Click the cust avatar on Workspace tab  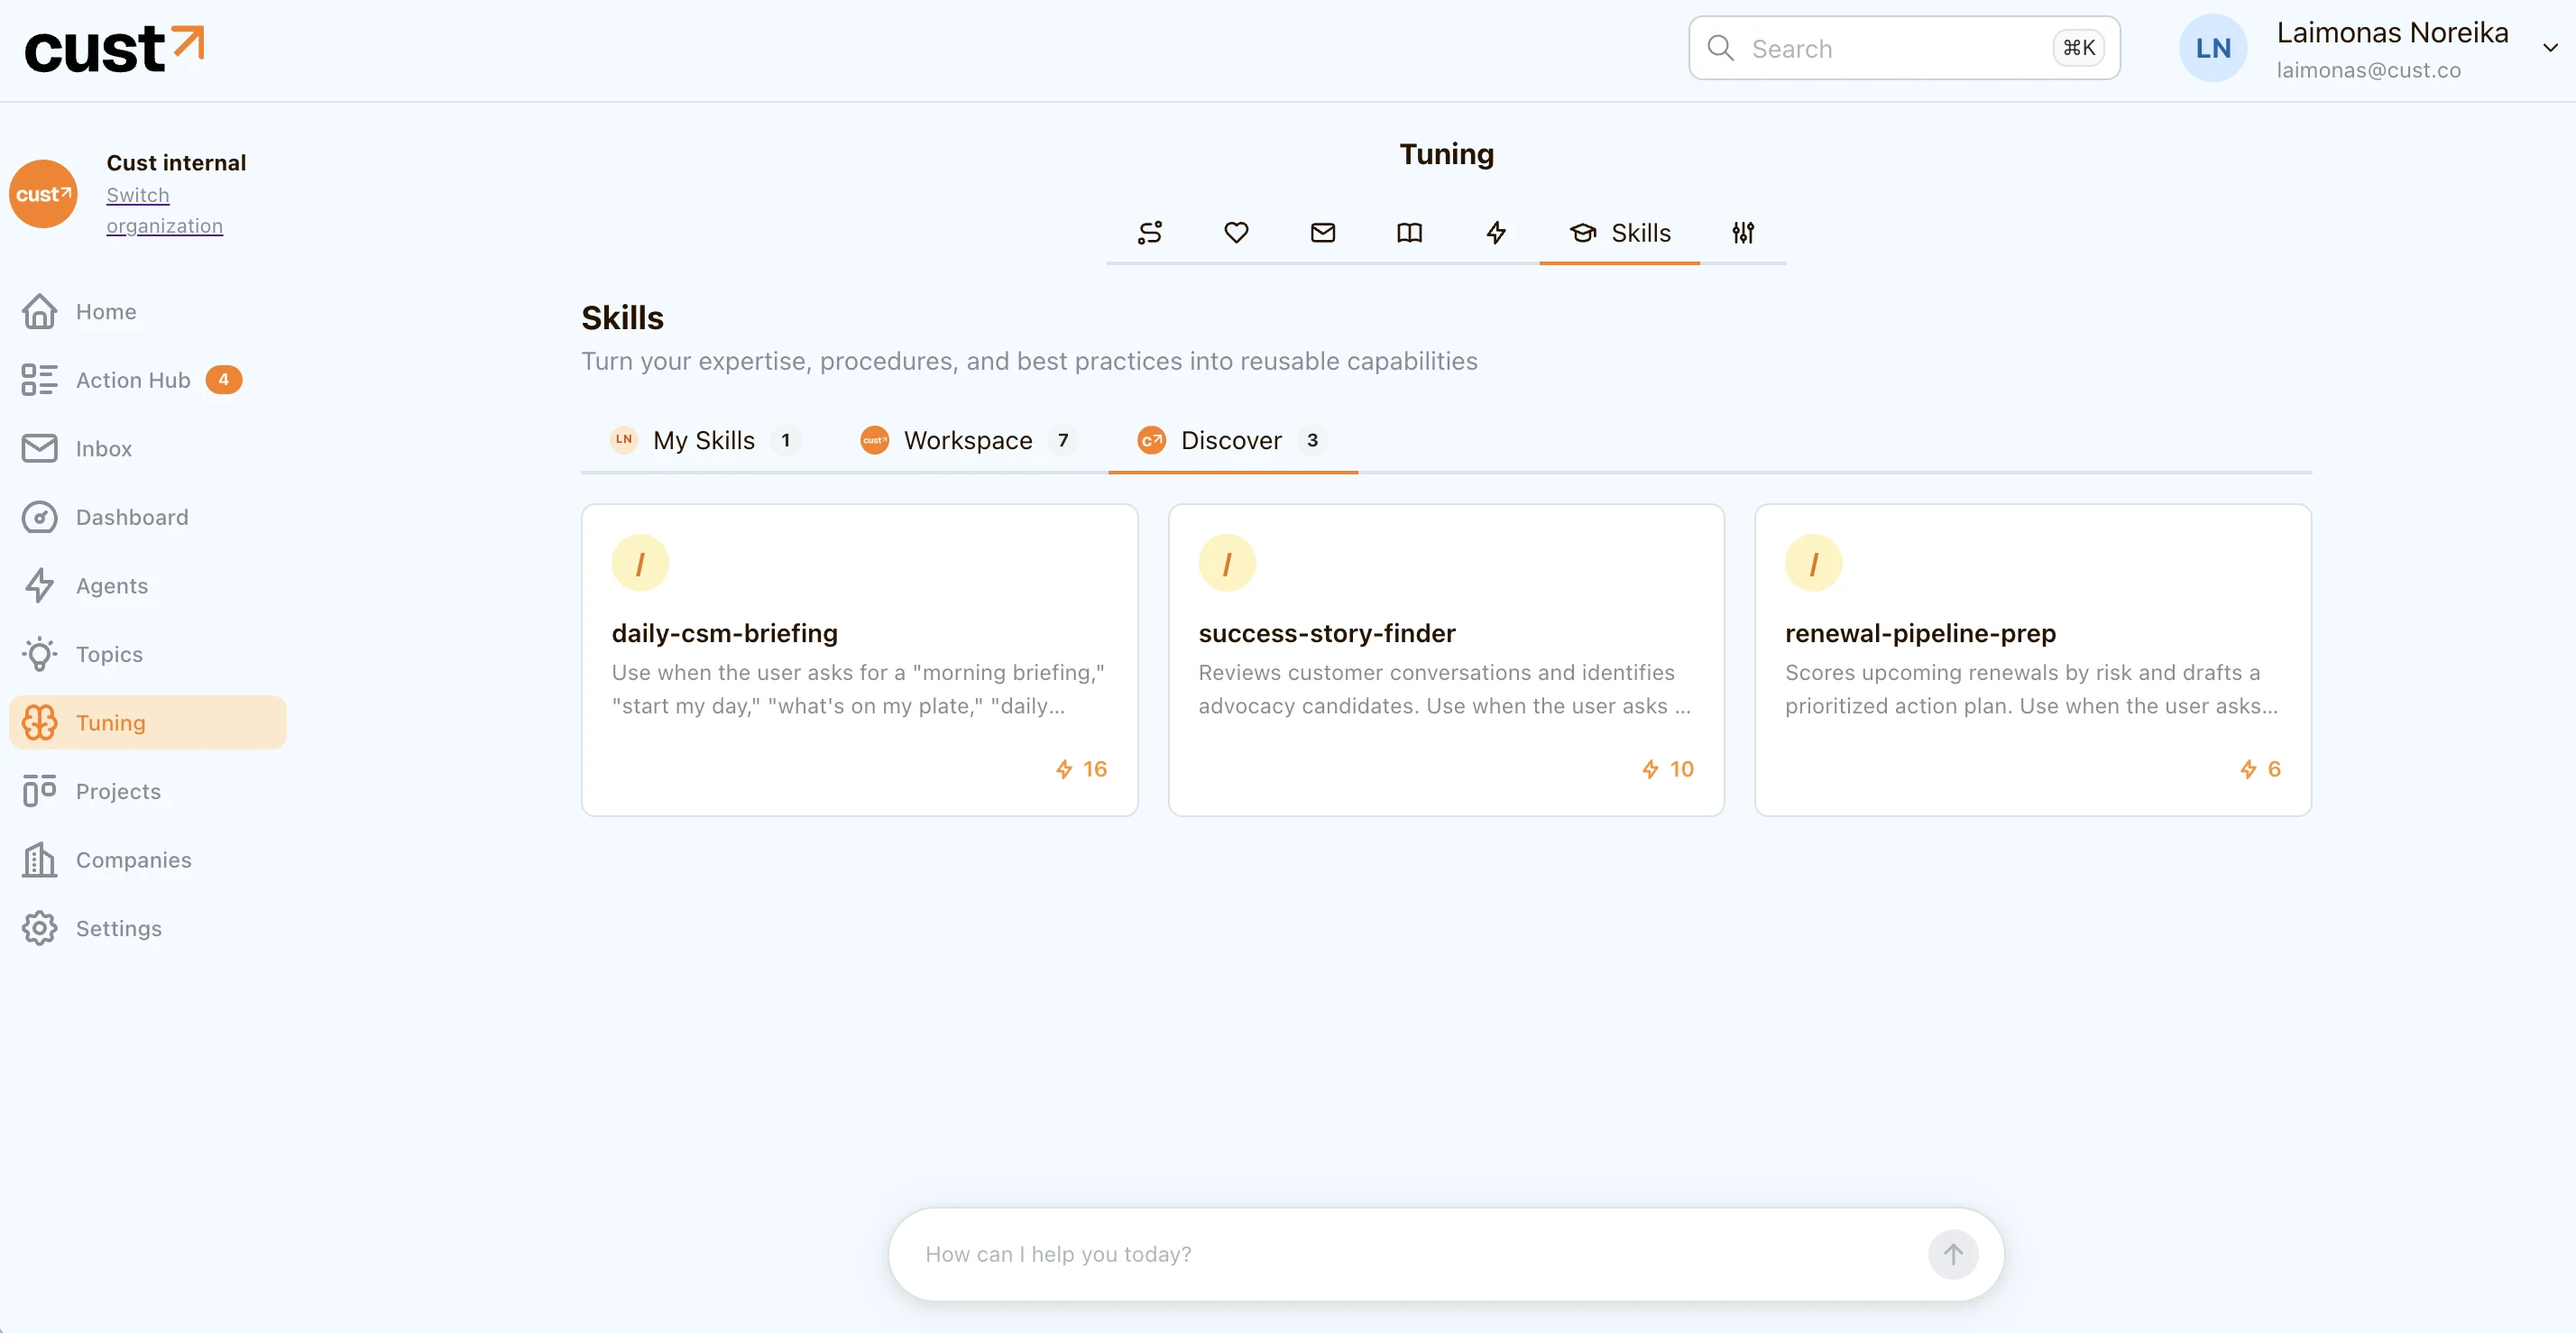(x=875, y=440)
